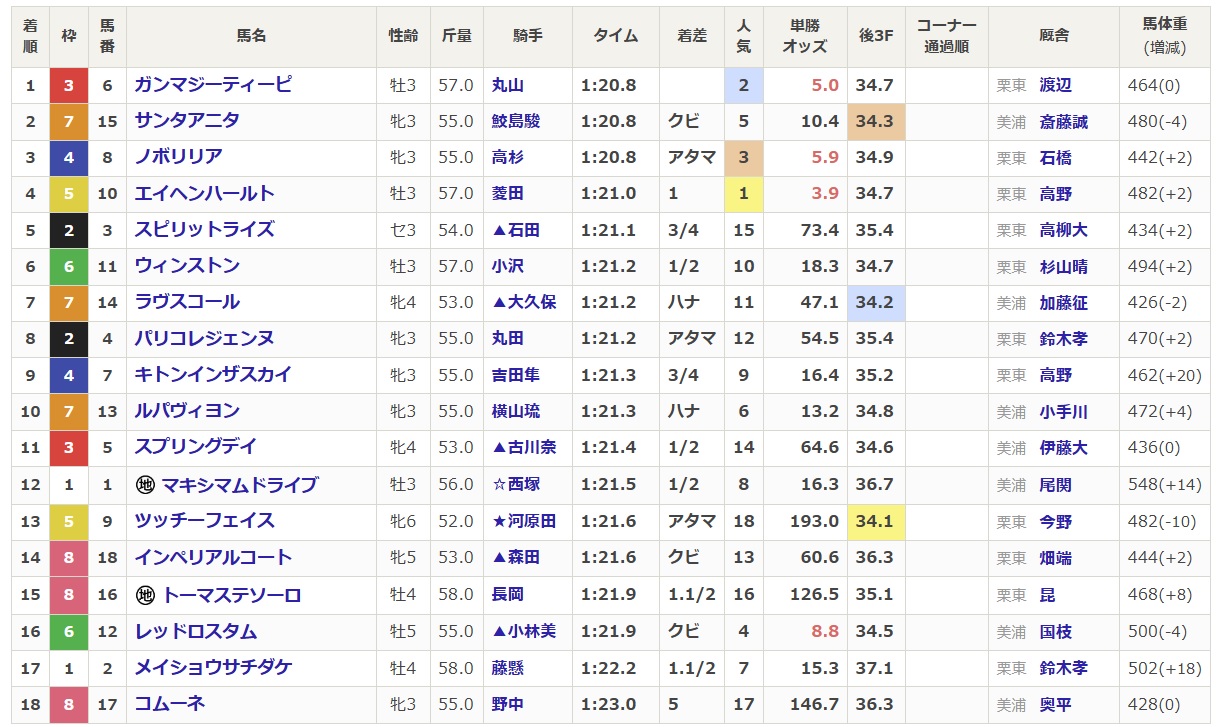Open the サンタアニタ horse link
The height and width of the screenshot is (727, 1216).
point(187,121)
